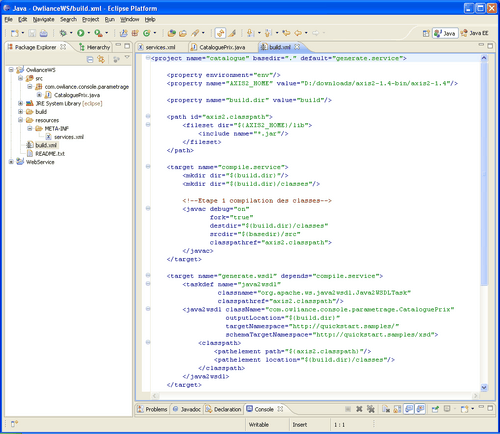Open the Project menu
The width and height of the screenshot is (500, 434).
(x=90, y=19)
